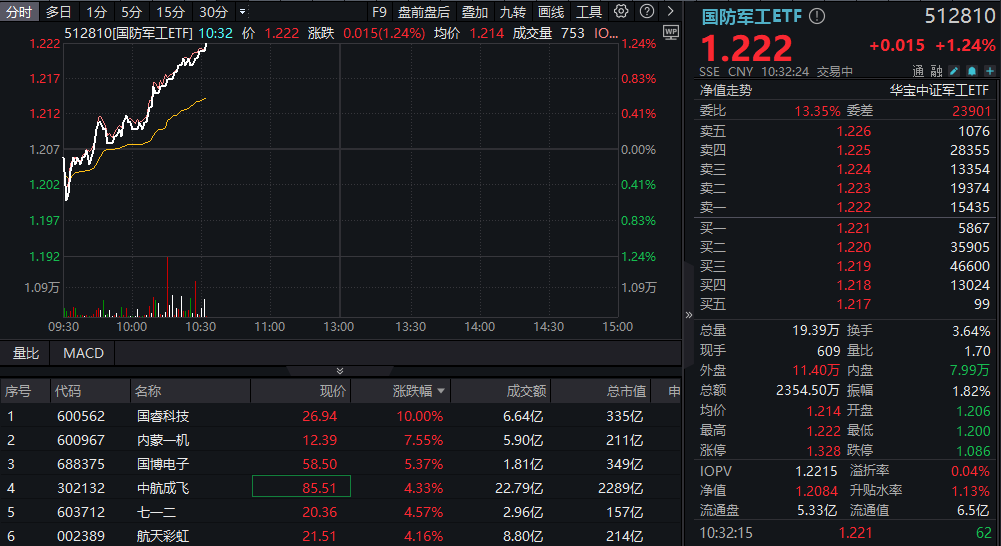Click the WP monitor icon

[670, 33]
